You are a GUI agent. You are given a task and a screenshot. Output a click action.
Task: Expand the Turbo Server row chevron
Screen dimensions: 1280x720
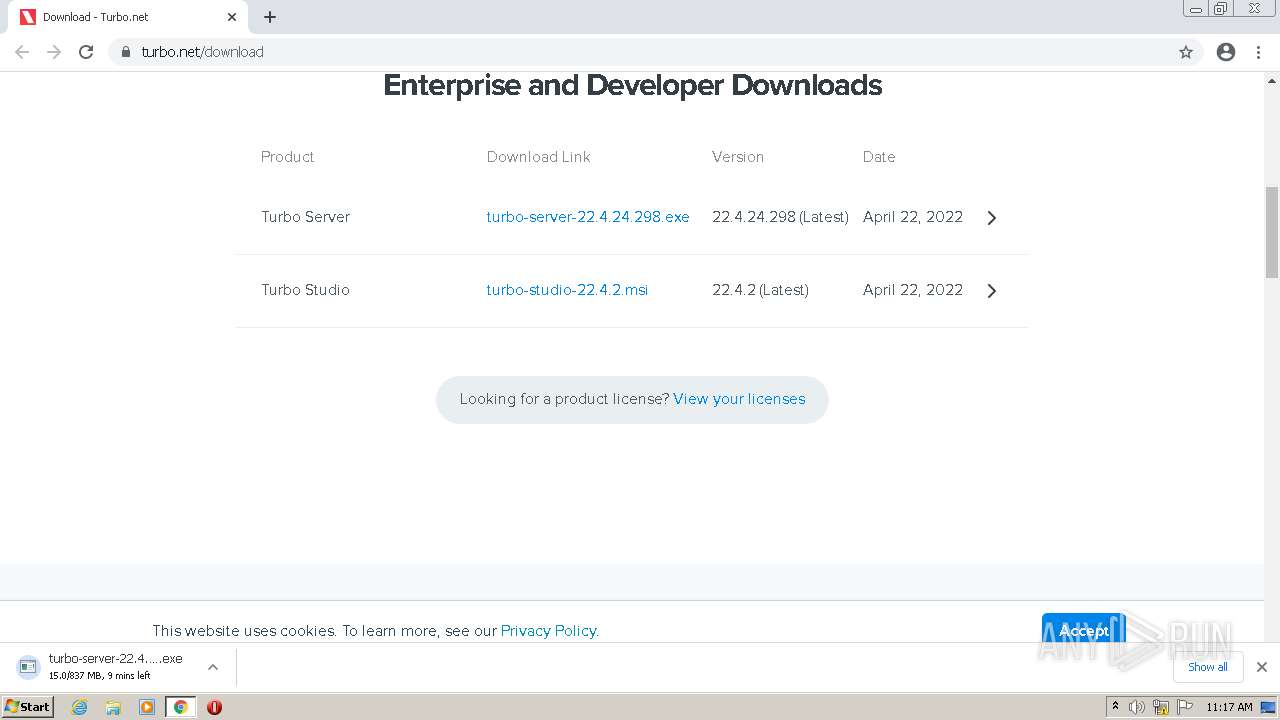991,218
